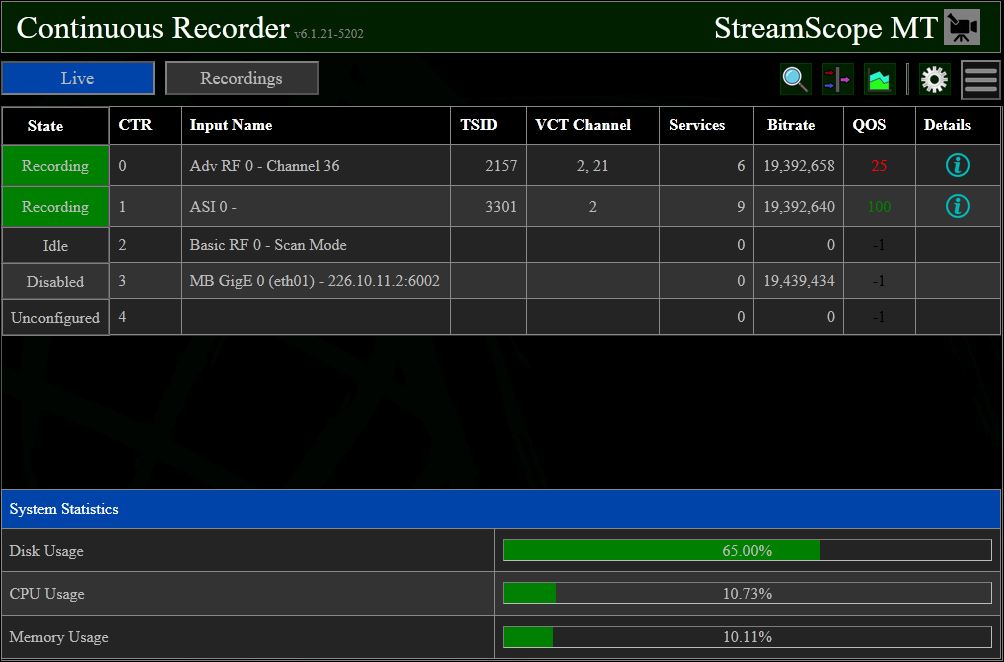Image resolution: width=1004 pixels, height=662 pixels.
Task: Click the CPU Usage 10.73% bar
Action: pyautogui.click(x=747, y=593)
